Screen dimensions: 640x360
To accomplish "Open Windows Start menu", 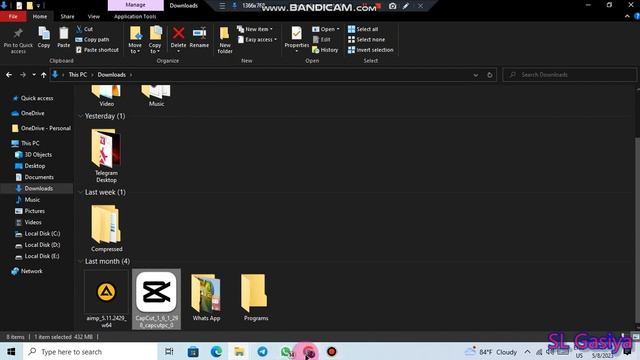I will 11,351.
